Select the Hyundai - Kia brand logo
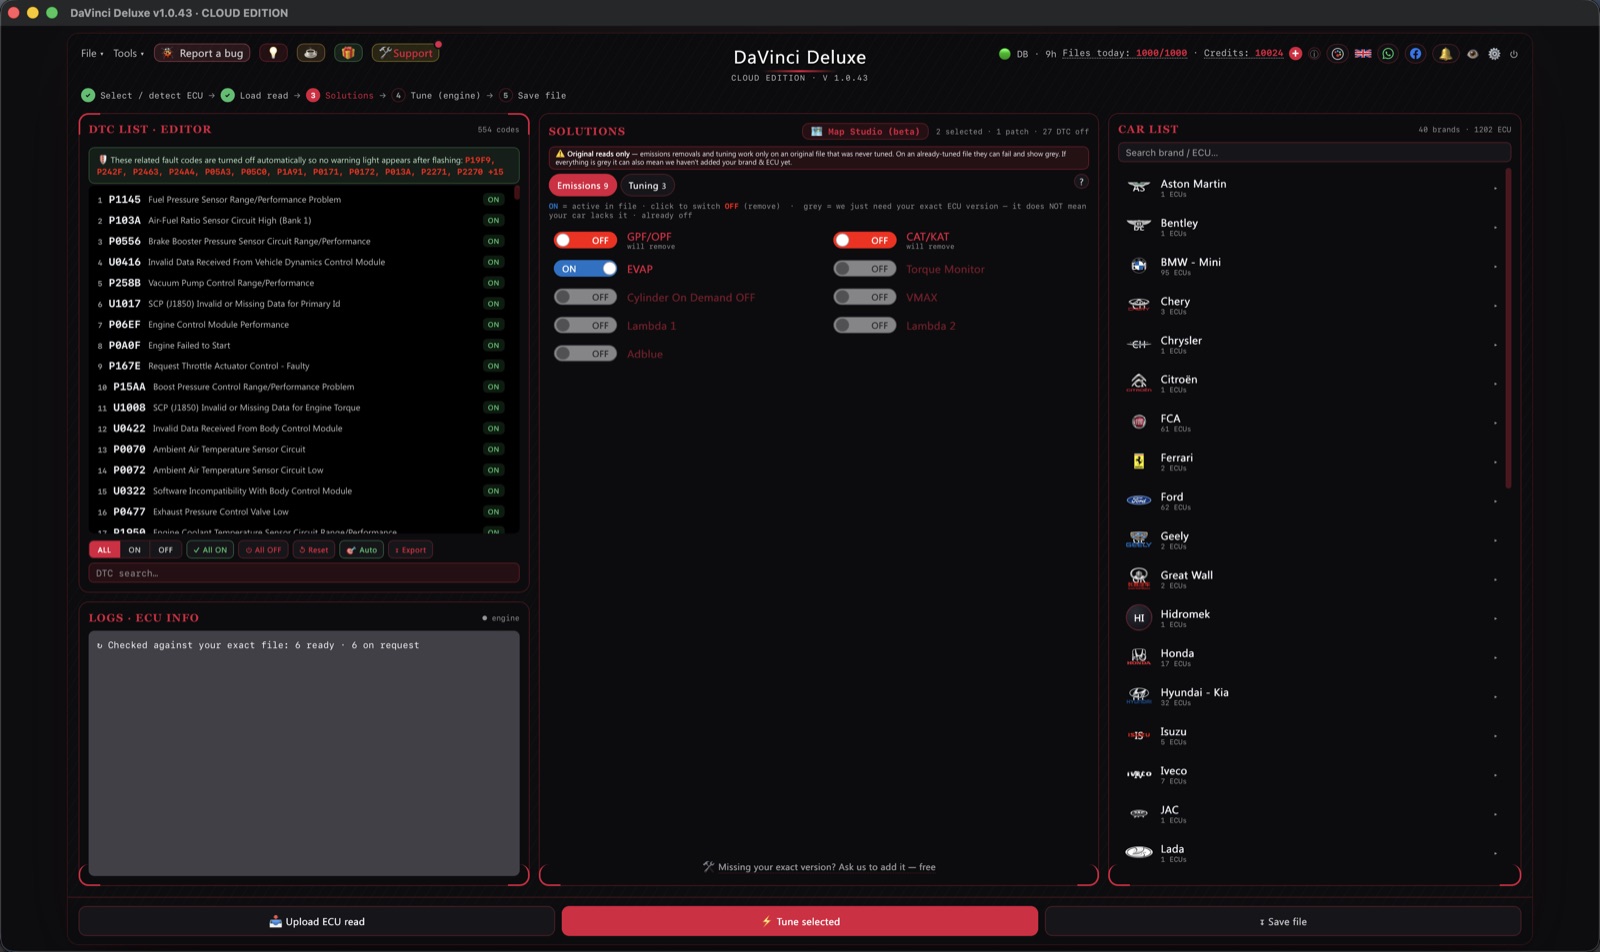 click(1139, 696)
